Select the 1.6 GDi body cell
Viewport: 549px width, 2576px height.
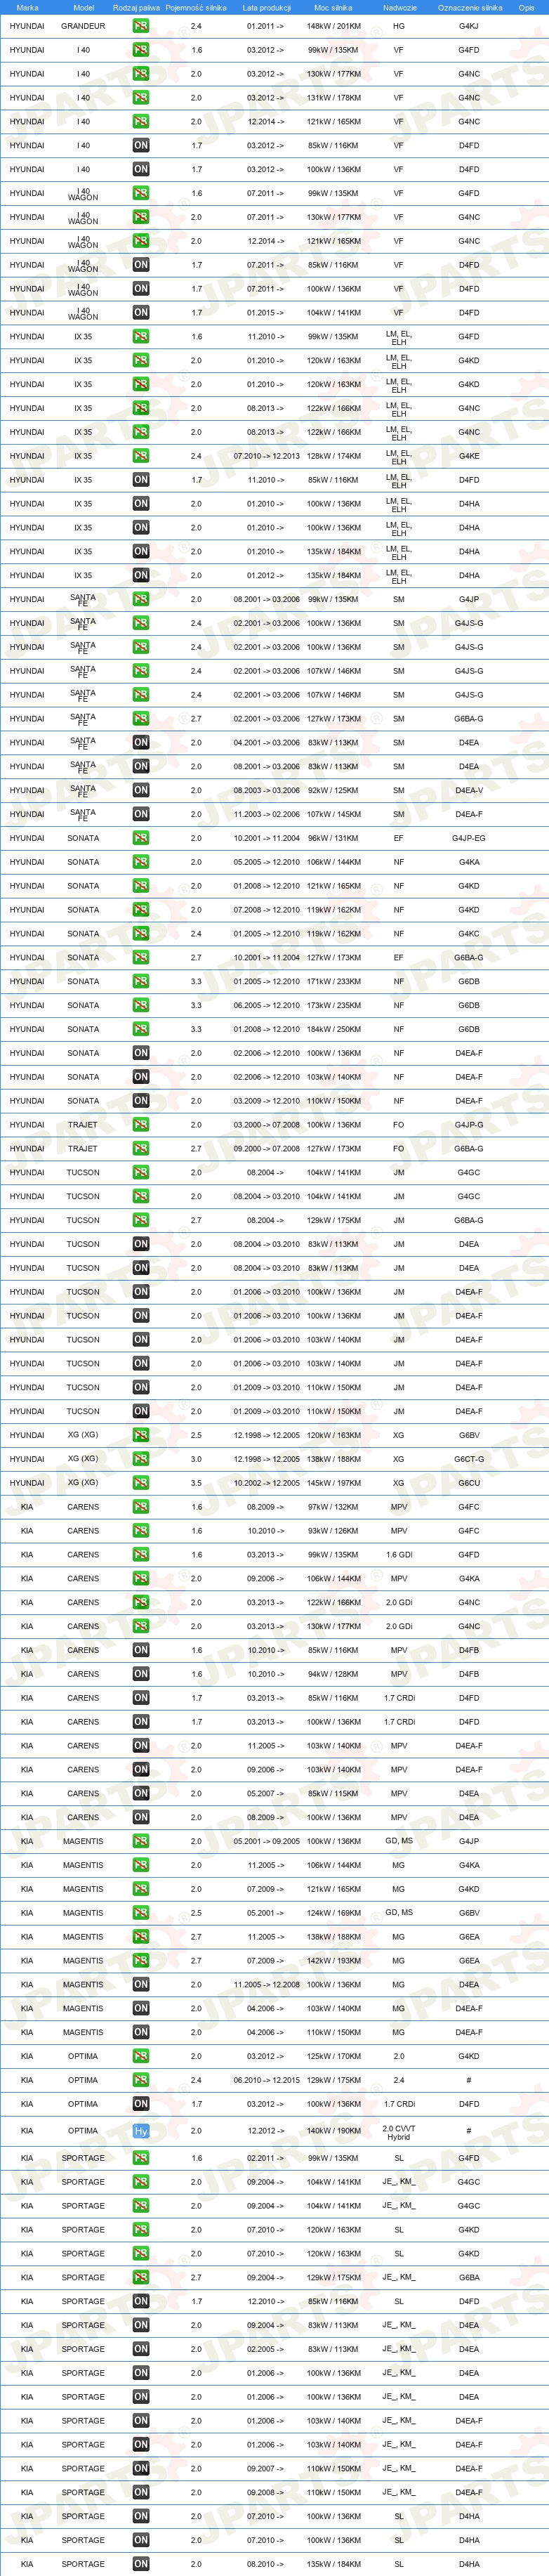[399, 1555]
